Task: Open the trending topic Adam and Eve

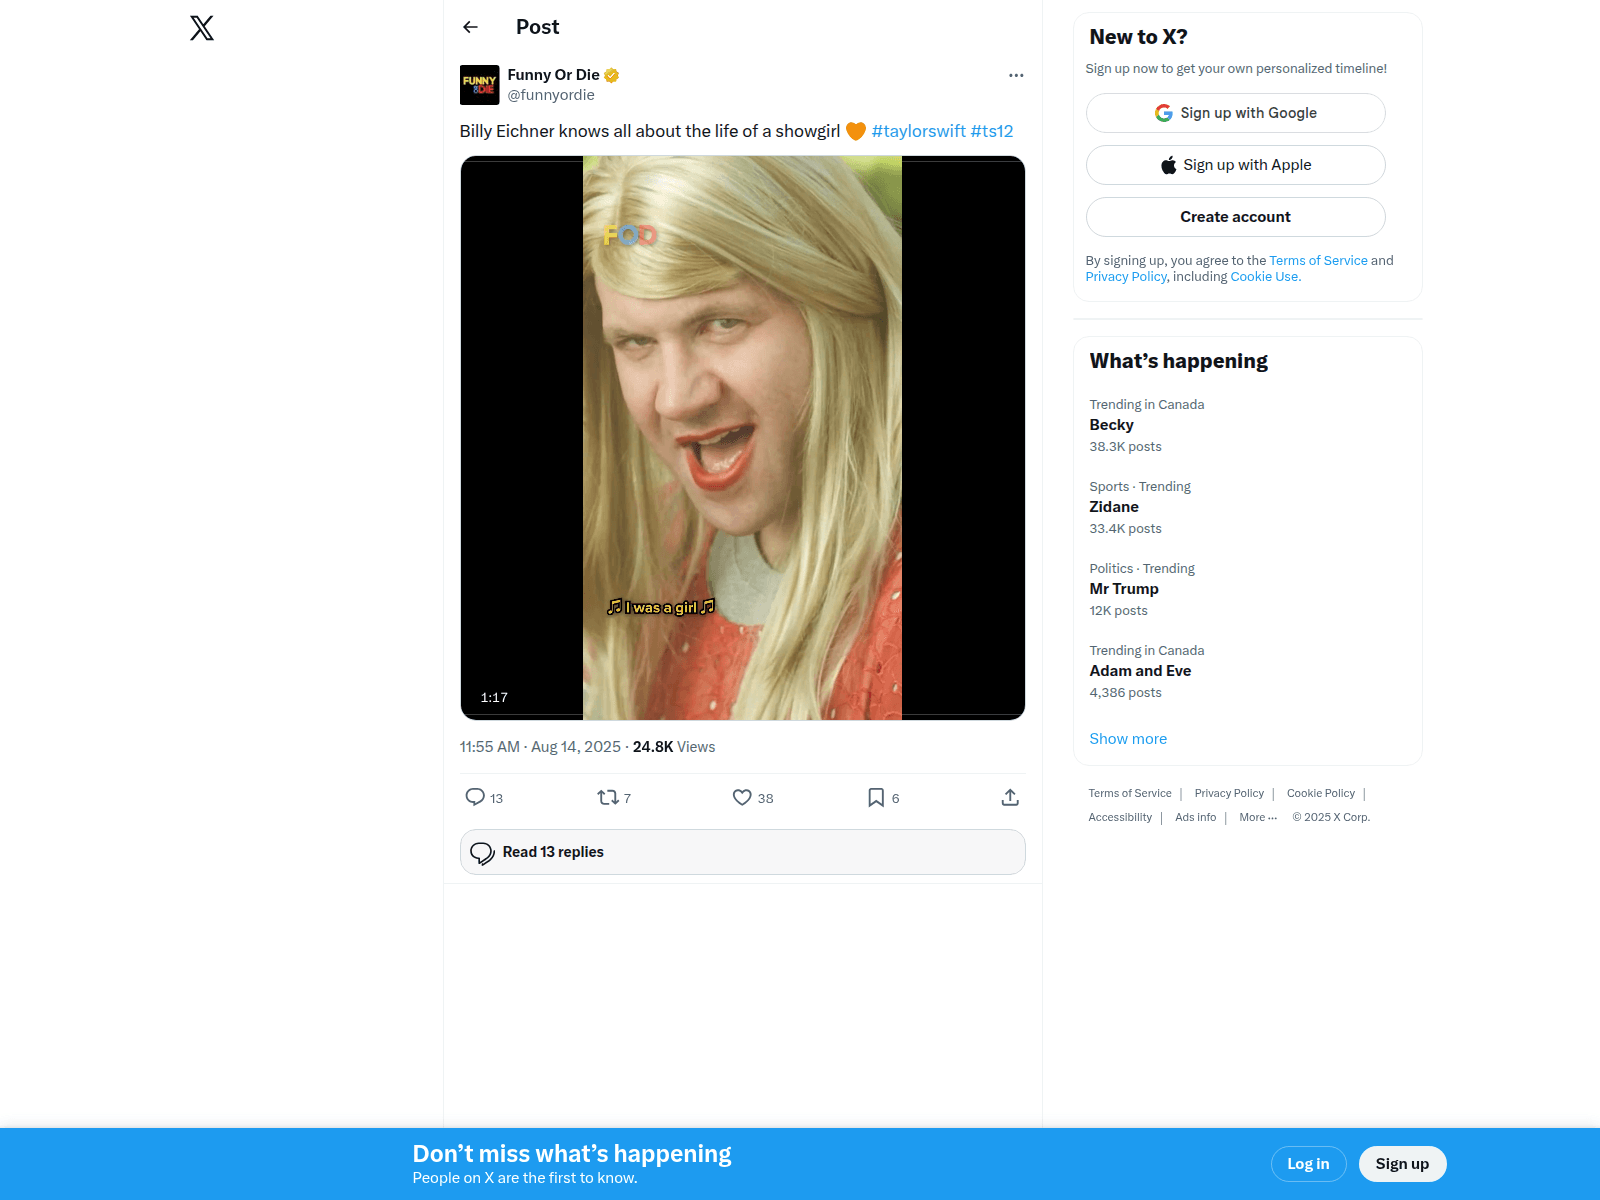Action: [x=1247, y=671]
